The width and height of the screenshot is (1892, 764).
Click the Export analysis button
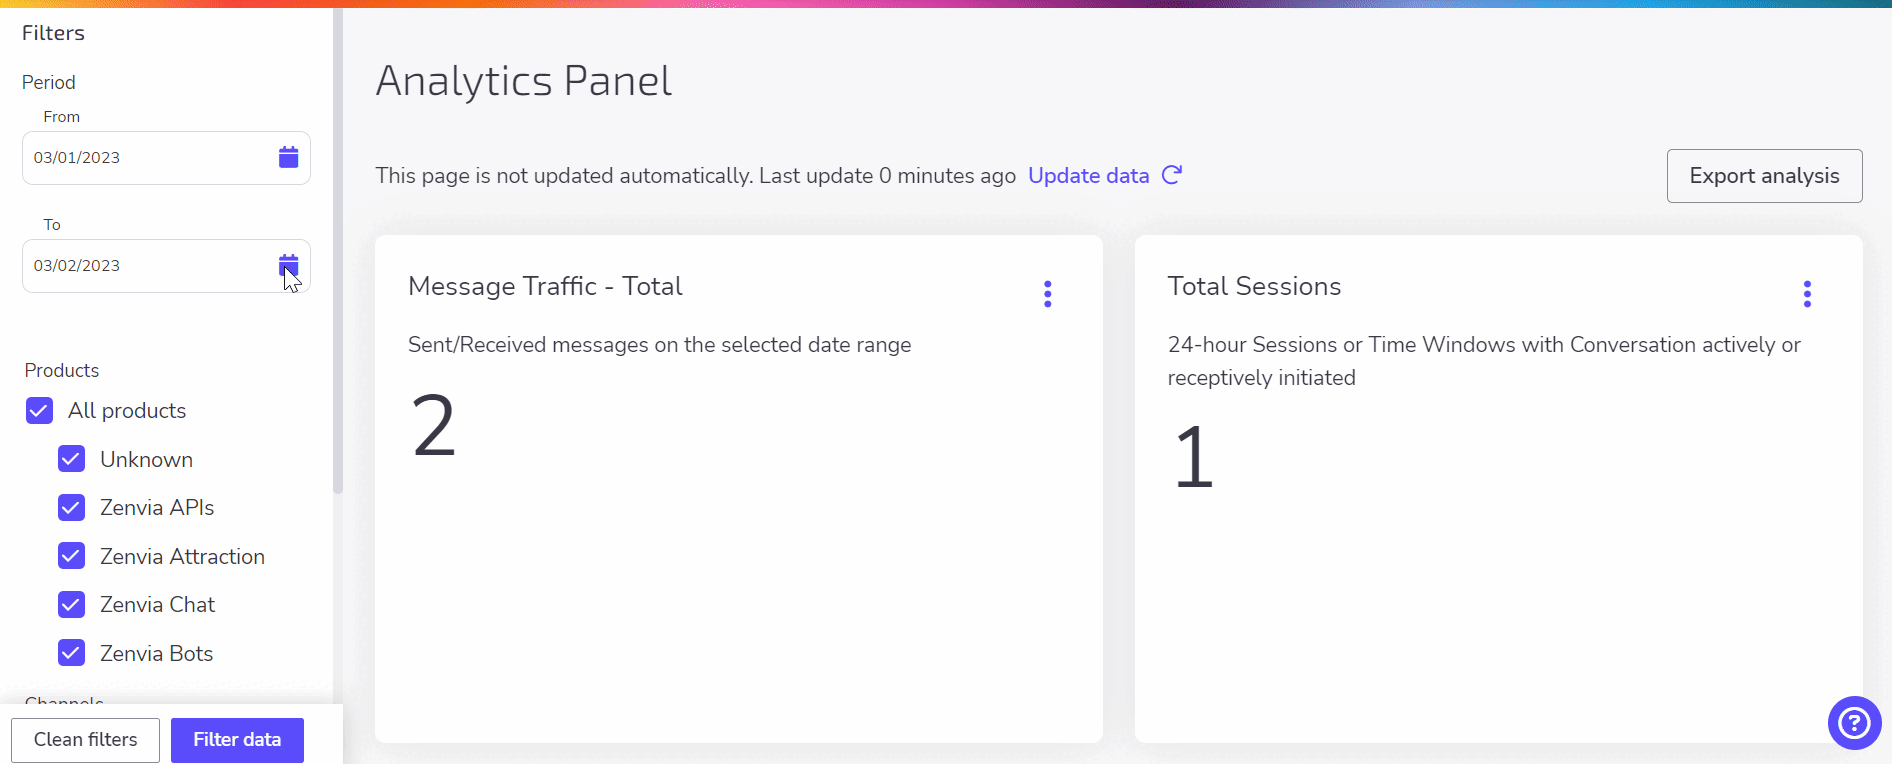tap(1764, 176)
